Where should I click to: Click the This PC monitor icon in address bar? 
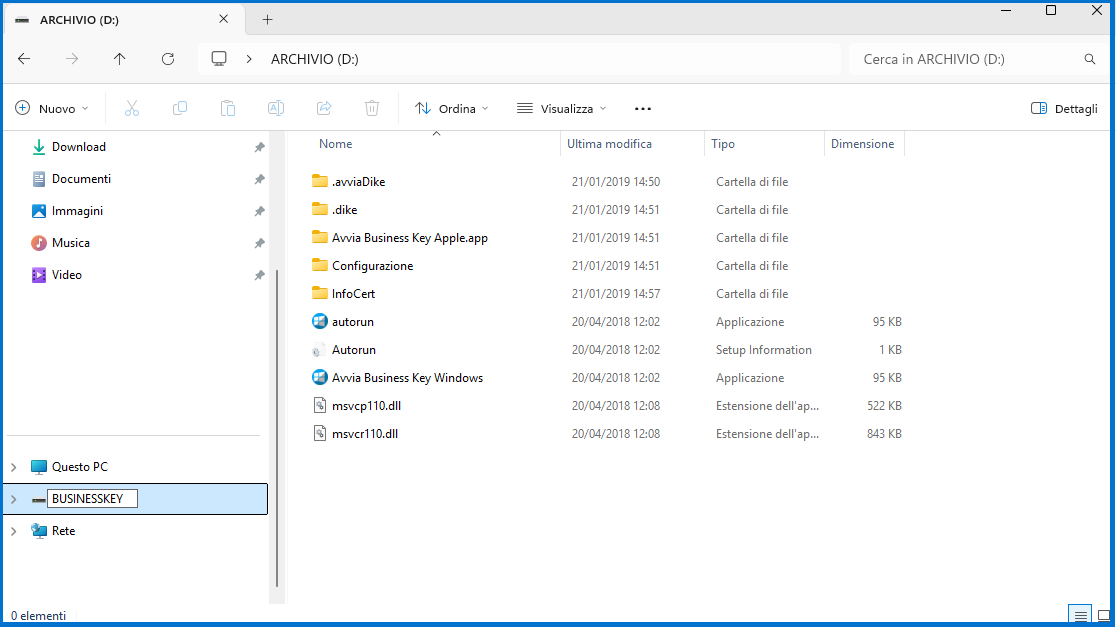pyautogui.click(x=219, y=59)
